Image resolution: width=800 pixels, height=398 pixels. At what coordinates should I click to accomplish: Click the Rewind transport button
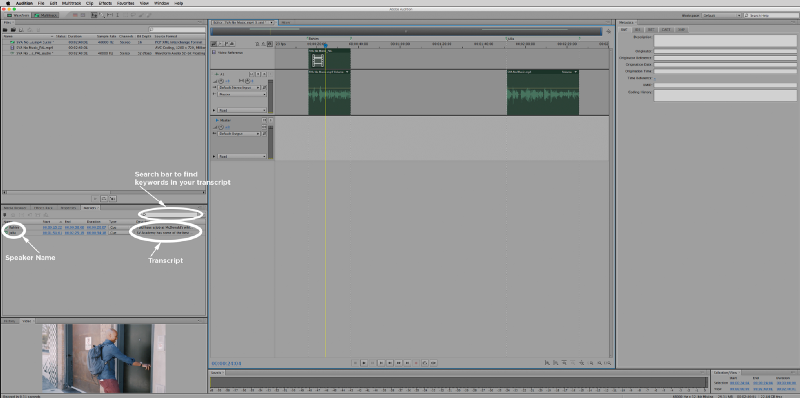390,363
